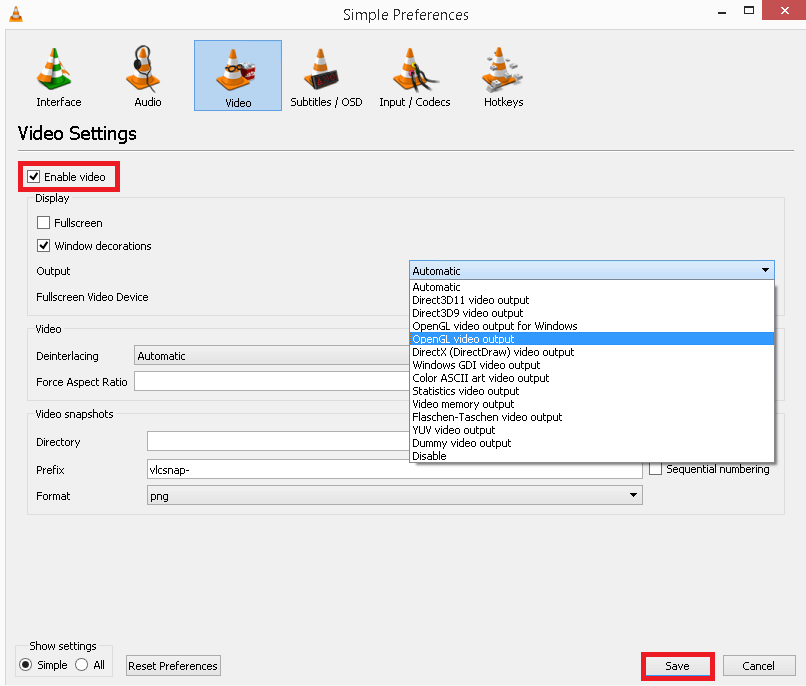
Task: Disable Window decorations
Action: coord(42,246)
